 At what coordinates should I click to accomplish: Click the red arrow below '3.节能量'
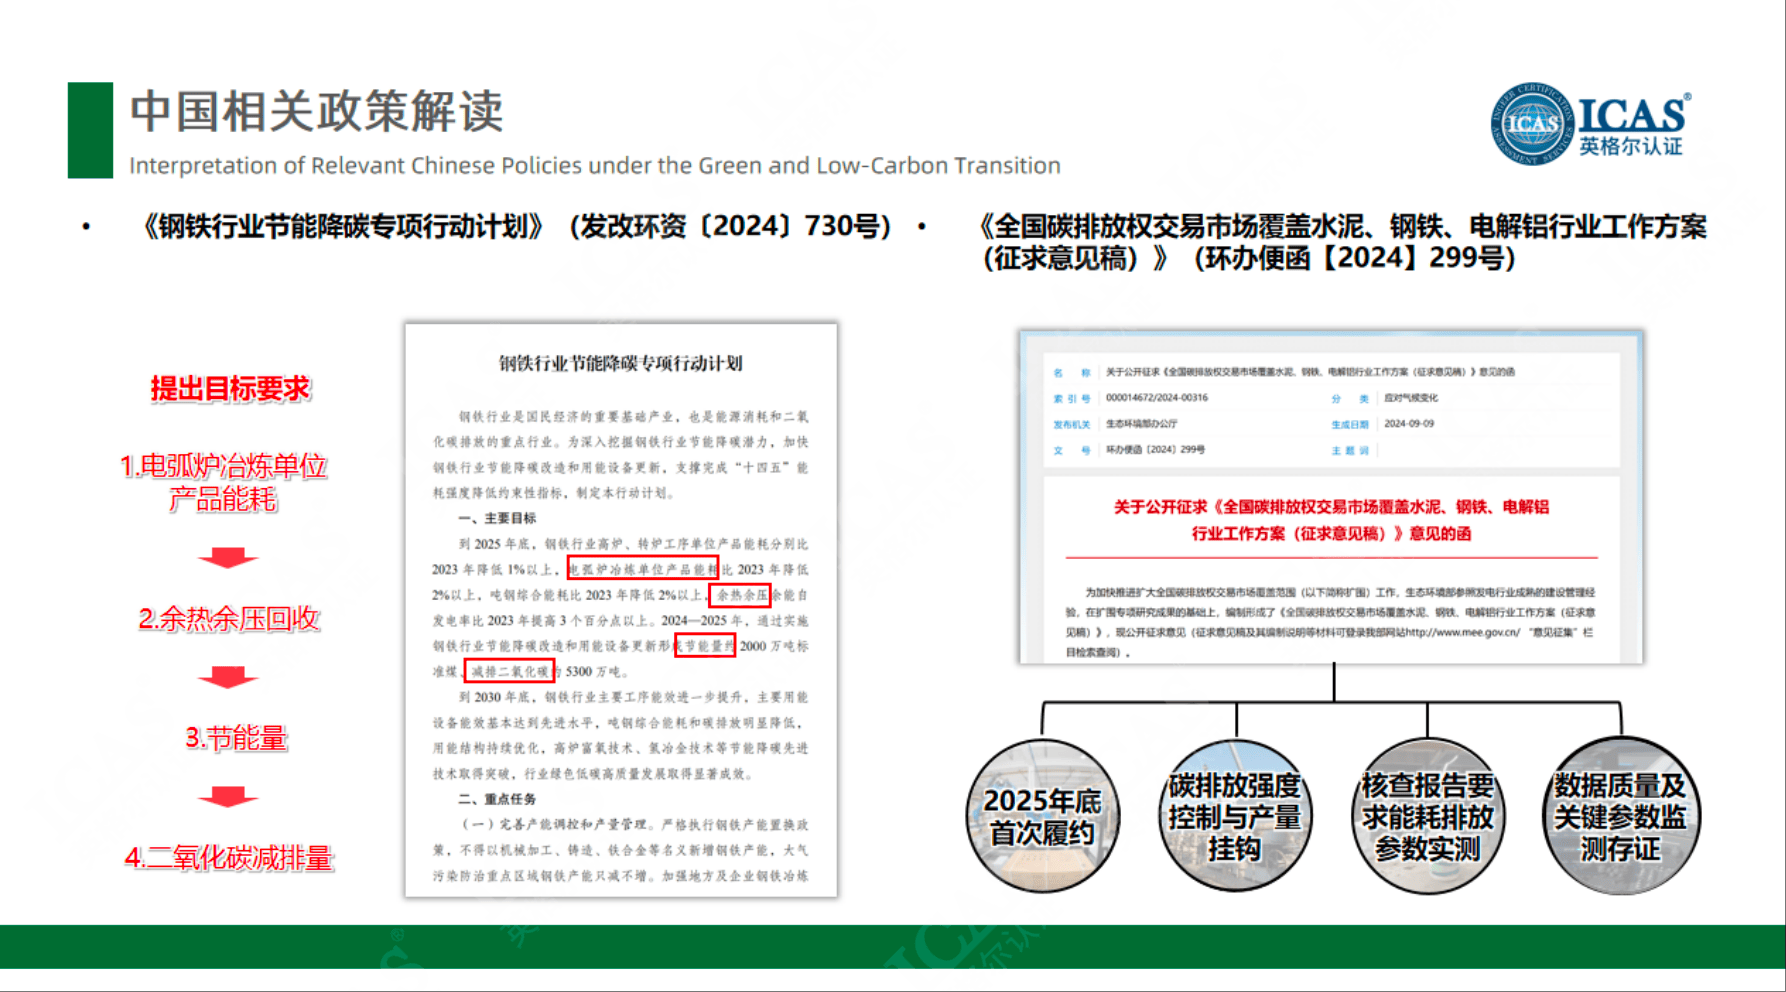click(x=228, y=796)
